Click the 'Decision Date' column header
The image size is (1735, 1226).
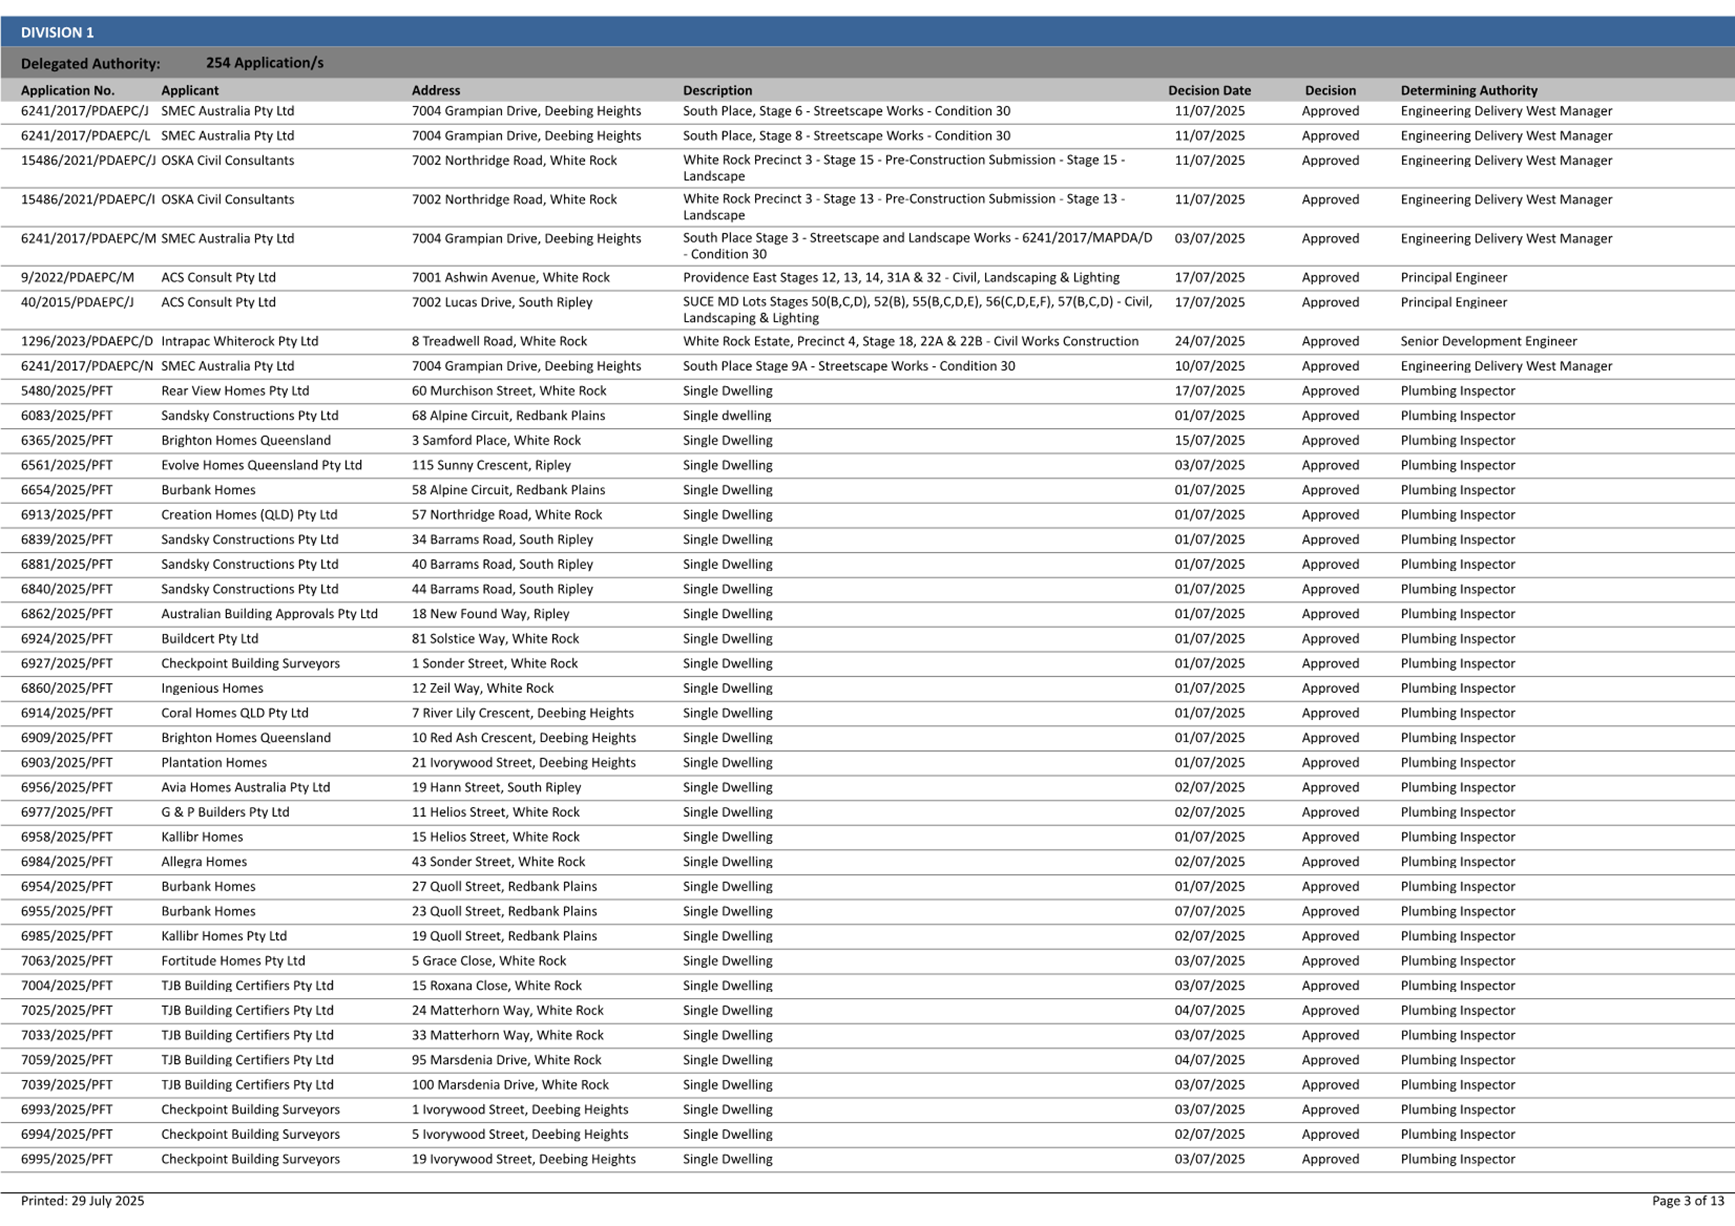tap(1209, 90)
